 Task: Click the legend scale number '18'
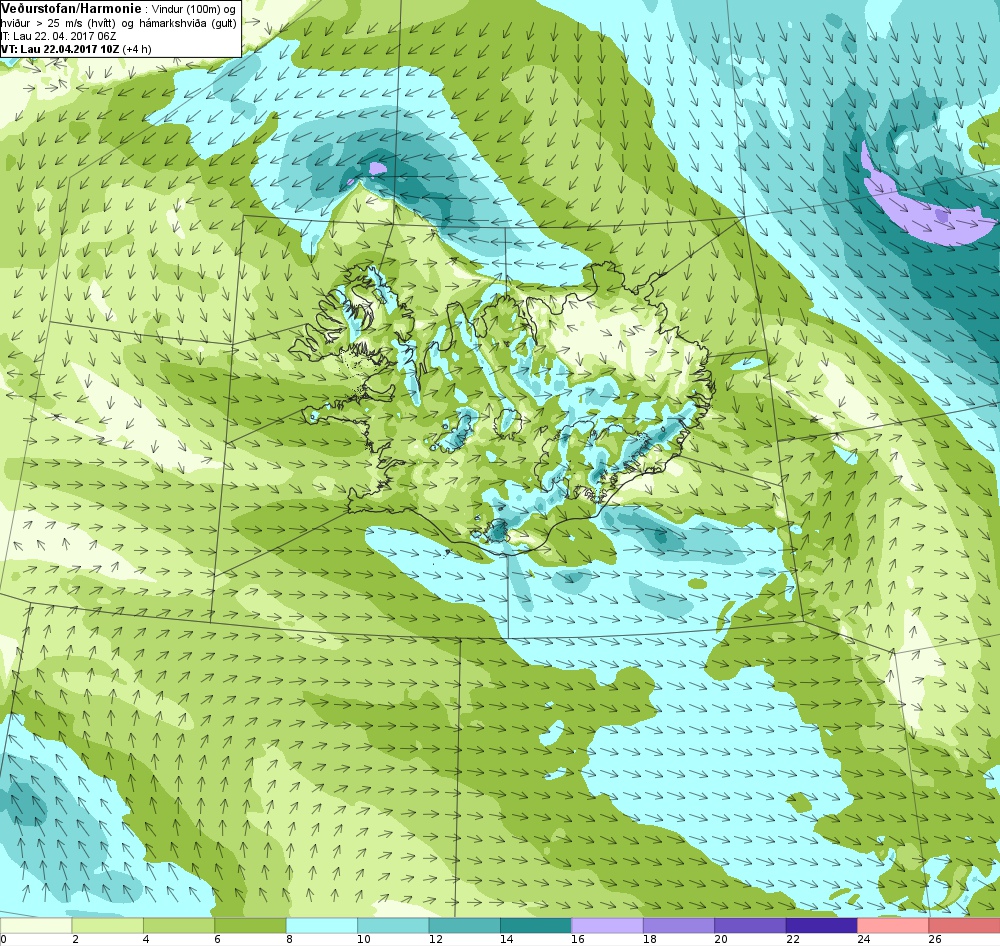(649, 939)
